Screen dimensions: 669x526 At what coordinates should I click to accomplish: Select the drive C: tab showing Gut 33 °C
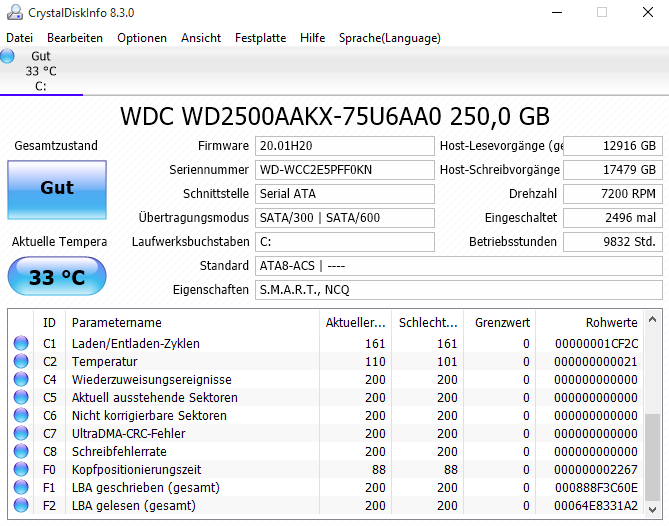pyautogui.click(x=41, y=71)
